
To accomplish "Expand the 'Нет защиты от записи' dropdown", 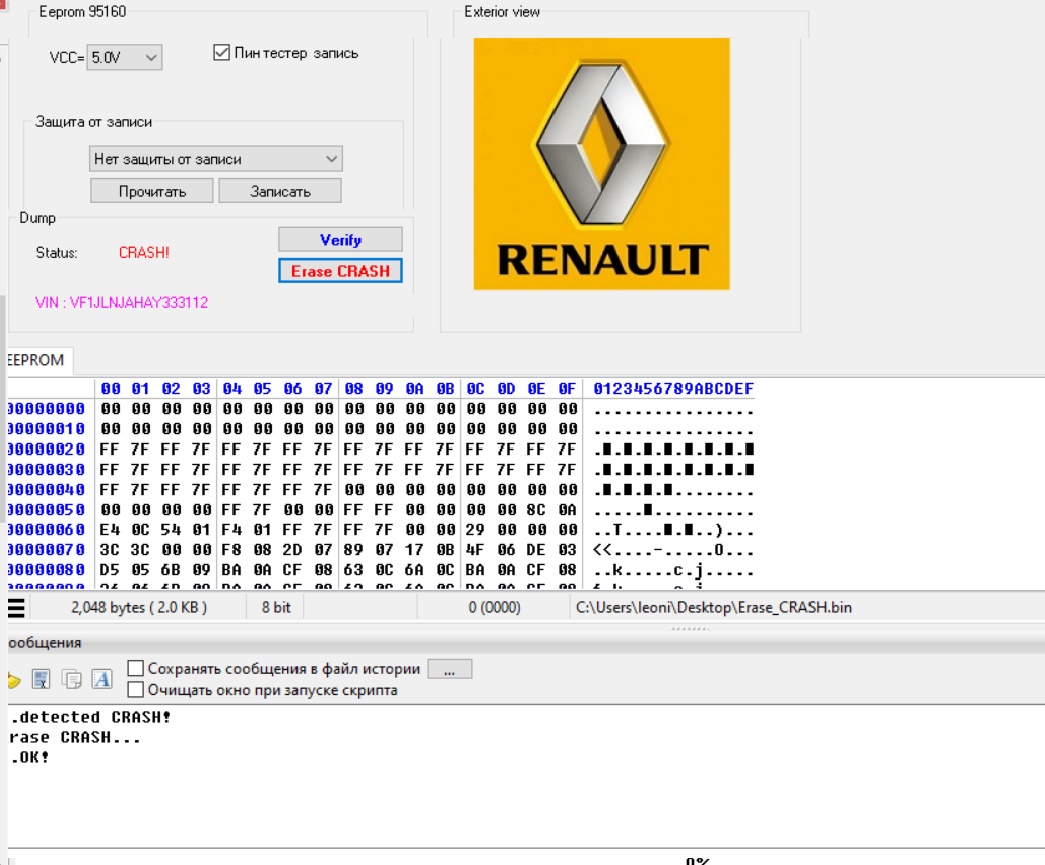I will tap(215, 159).
